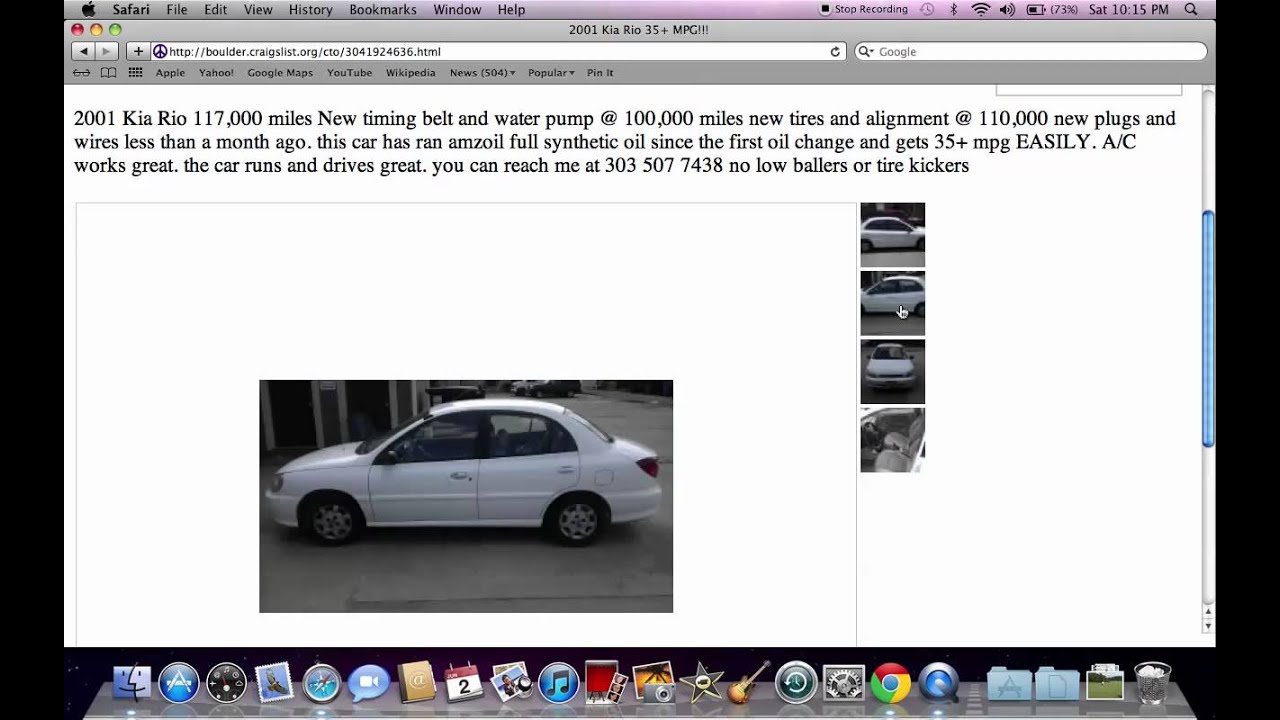The height and width of the screenshot is (720, 1280).
Task: Select the first car thumbnail
Action: [892, 235]
